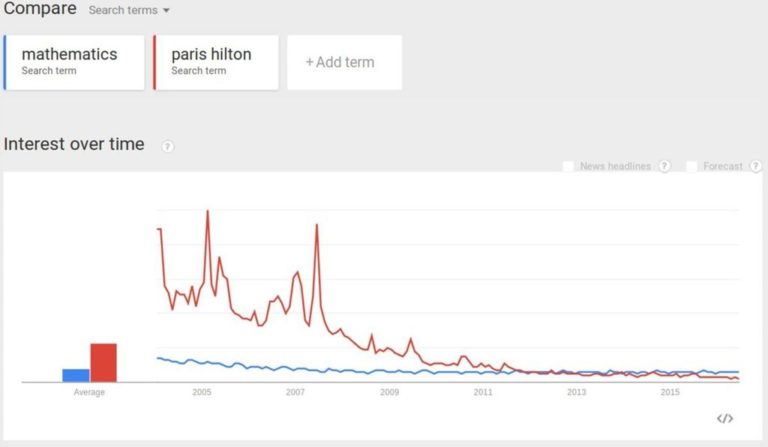Select the paris hilton search term card

click(x=216, y=62)
